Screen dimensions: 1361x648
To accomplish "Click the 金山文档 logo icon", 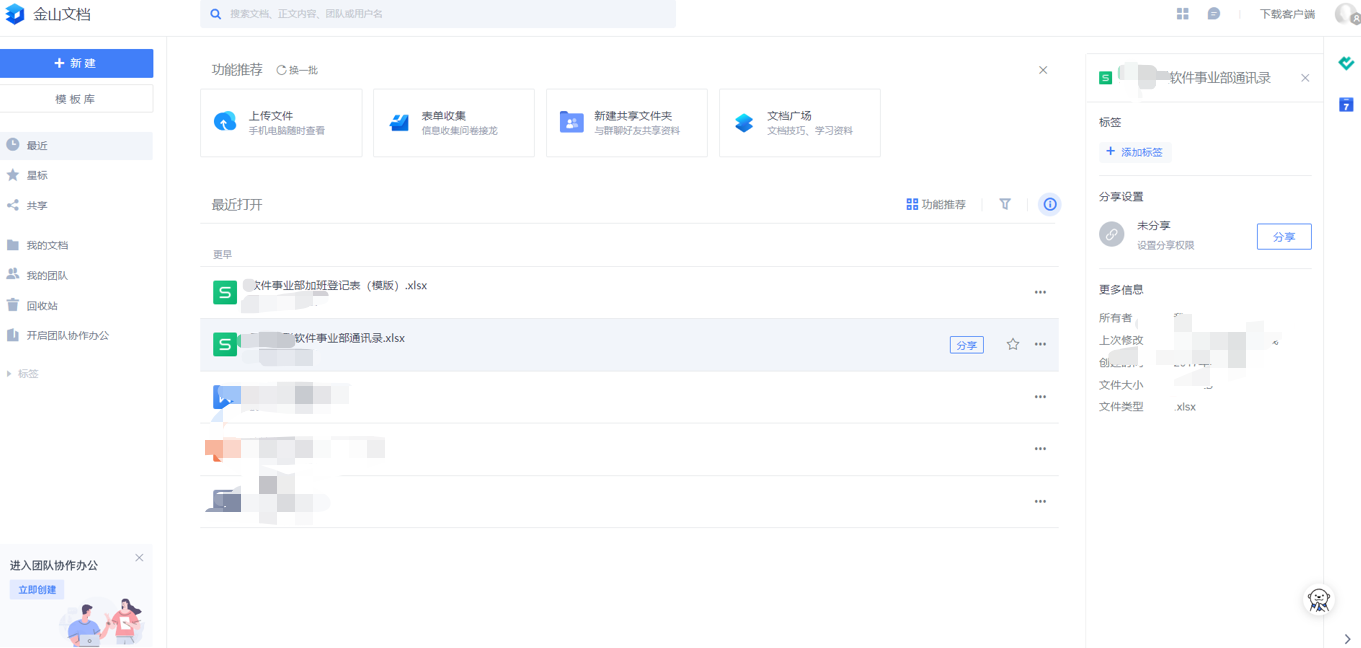I will (15, 14).
